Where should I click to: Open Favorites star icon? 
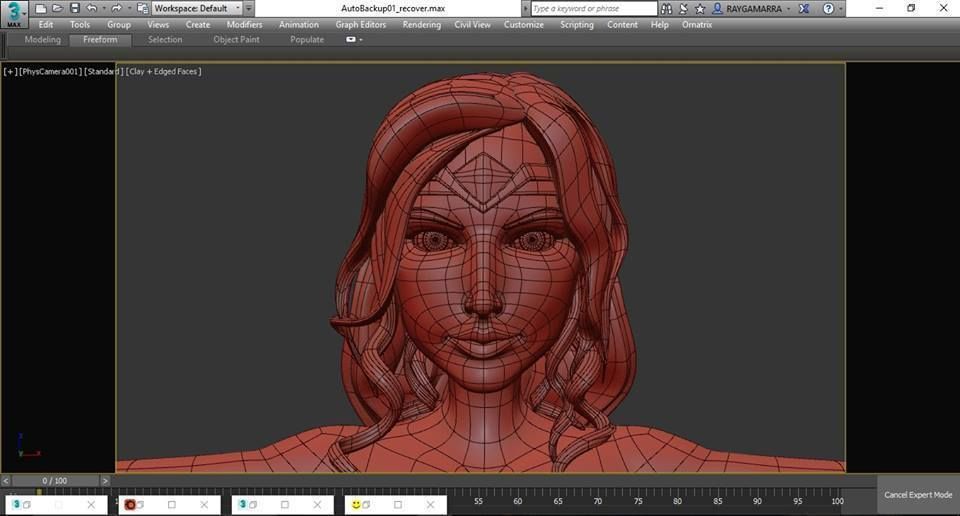point(700,9)
